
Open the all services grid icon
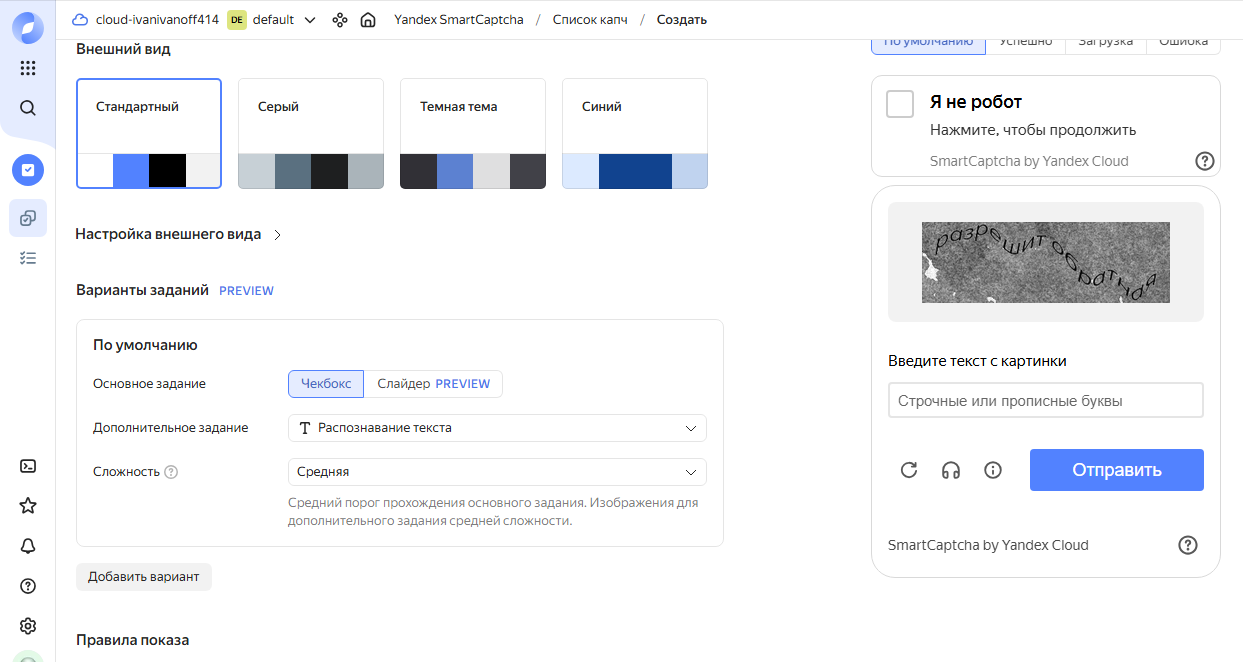point(28,68)
